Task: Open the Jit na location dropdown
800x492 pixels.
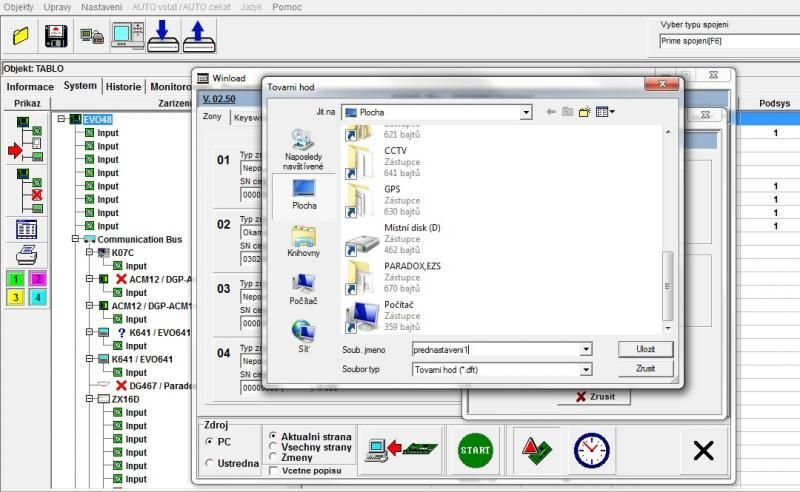Action: coord(525,112)
